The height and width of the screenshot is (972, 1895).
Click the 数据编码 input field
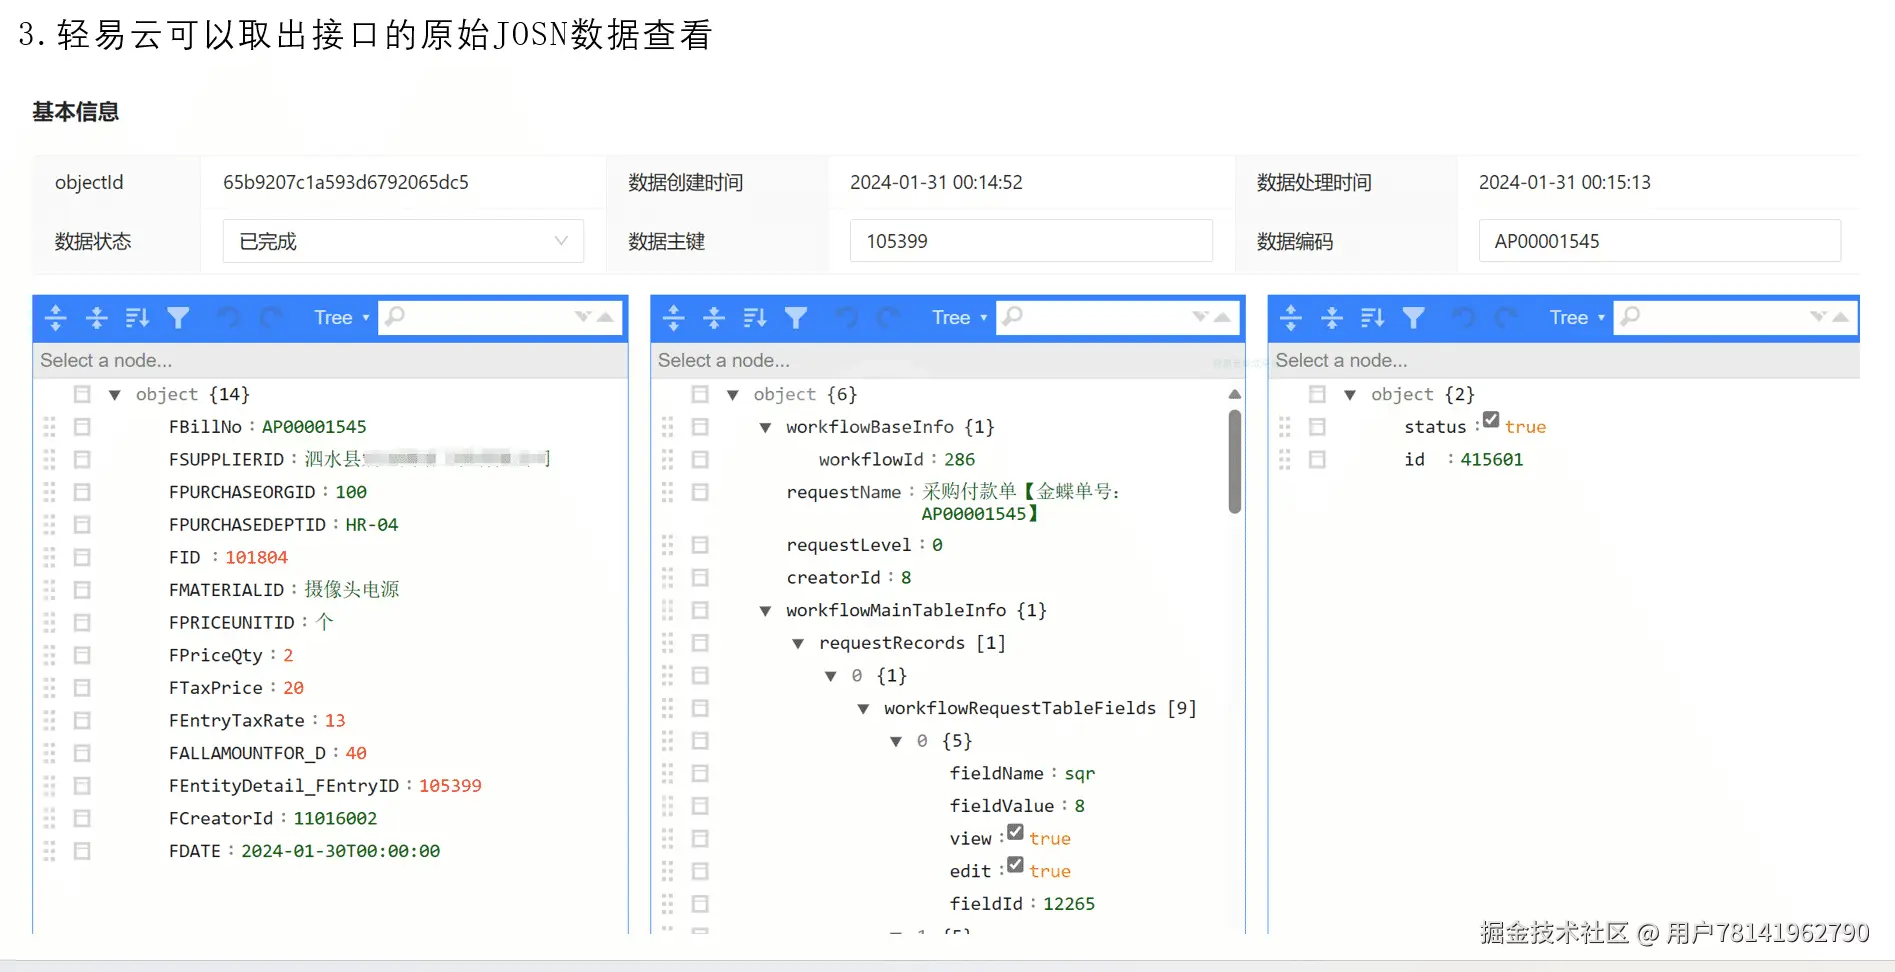pos(1660,241)
